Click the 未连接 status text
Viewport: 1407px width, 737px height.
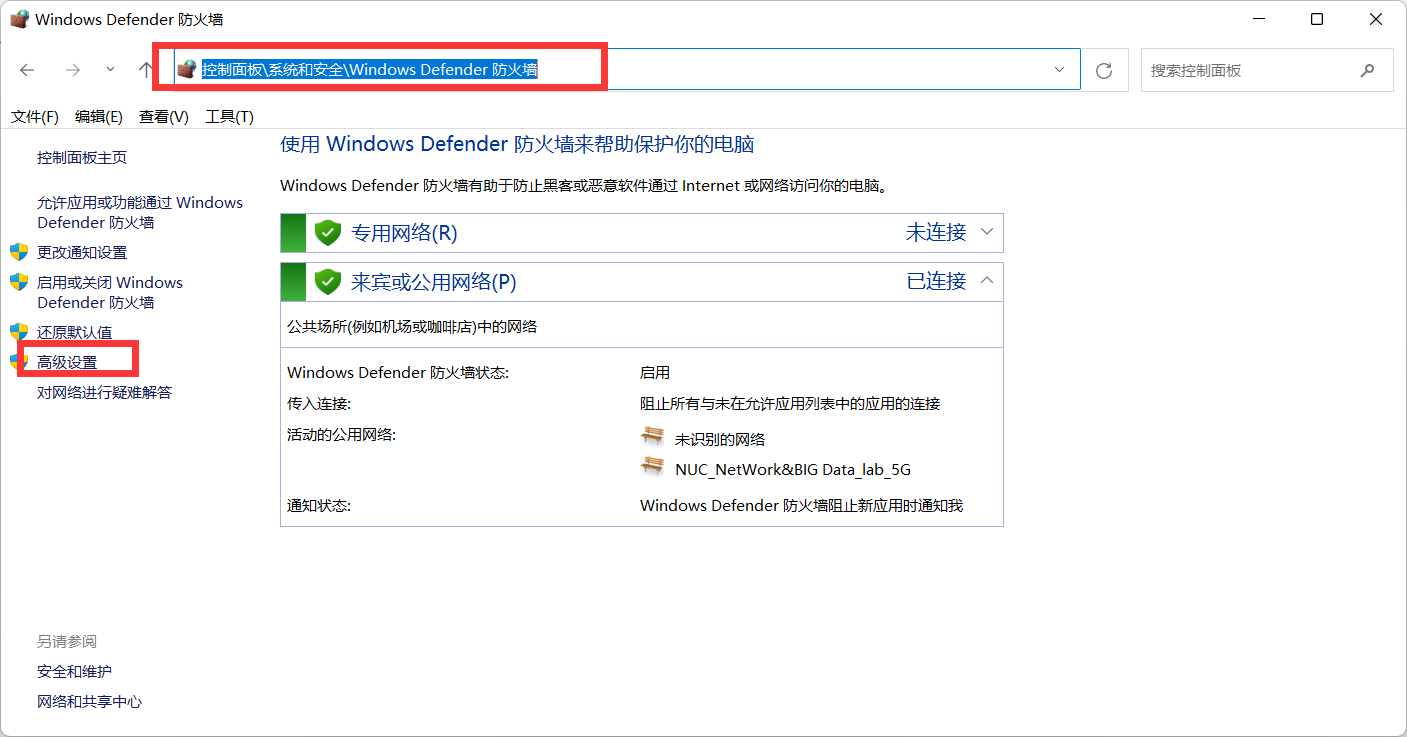936,232
